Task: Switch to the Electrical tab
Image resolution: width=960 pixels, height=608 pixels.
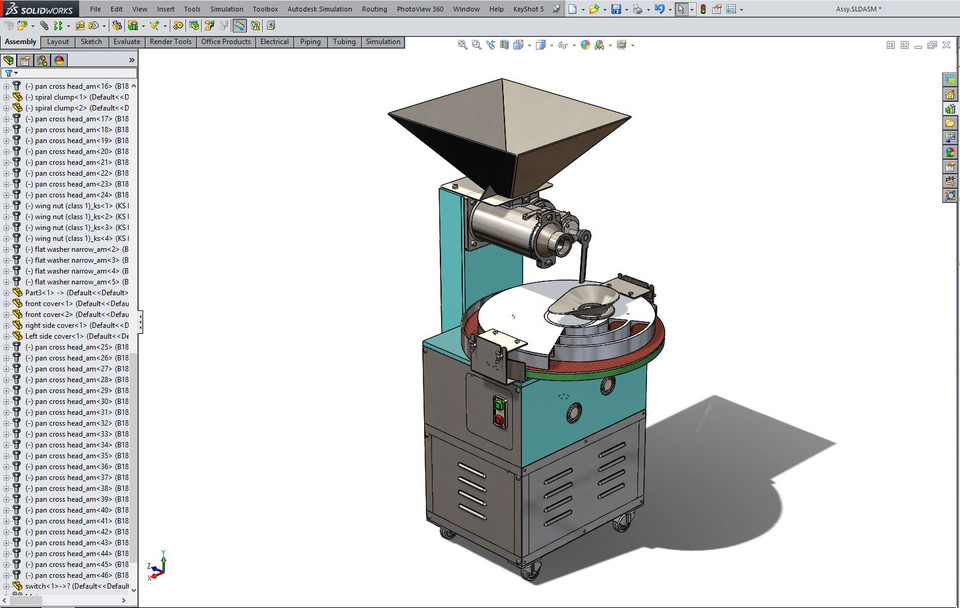Action: [274, 42]
